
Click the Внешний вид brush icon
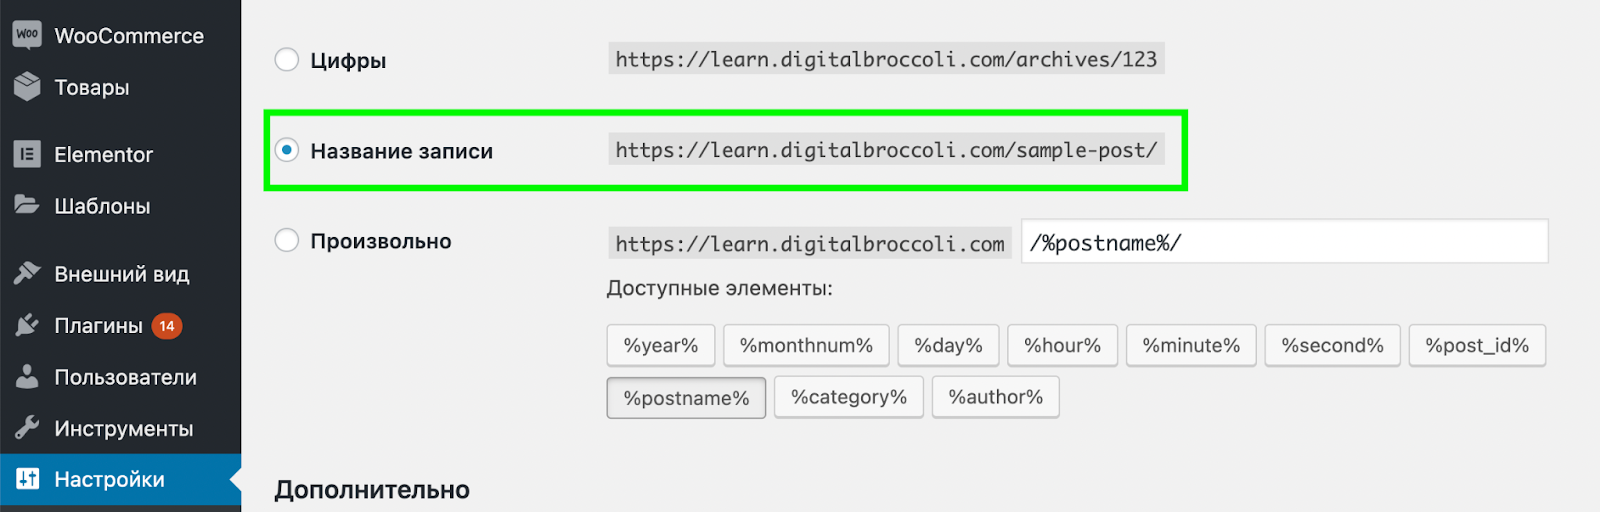click(x=27, y=273)
